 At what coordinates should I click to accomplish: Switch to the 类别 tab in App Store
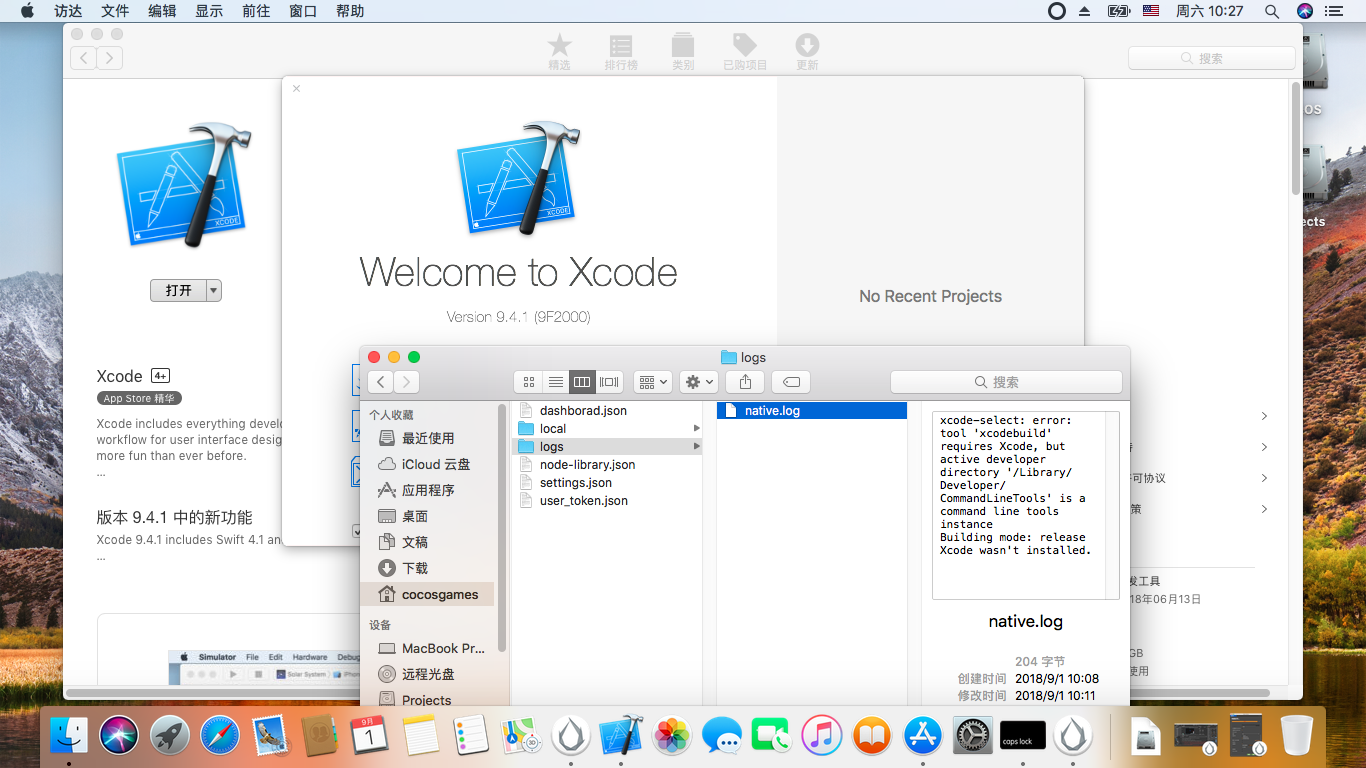tap(683, 52)
